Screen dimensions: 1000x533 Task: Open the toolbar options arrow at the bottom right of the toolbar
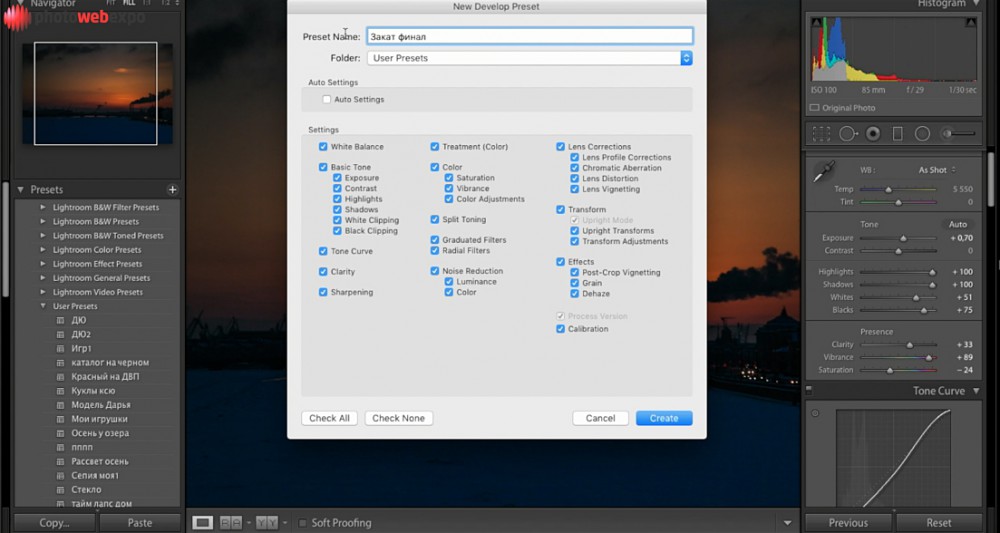coord(787,523)
